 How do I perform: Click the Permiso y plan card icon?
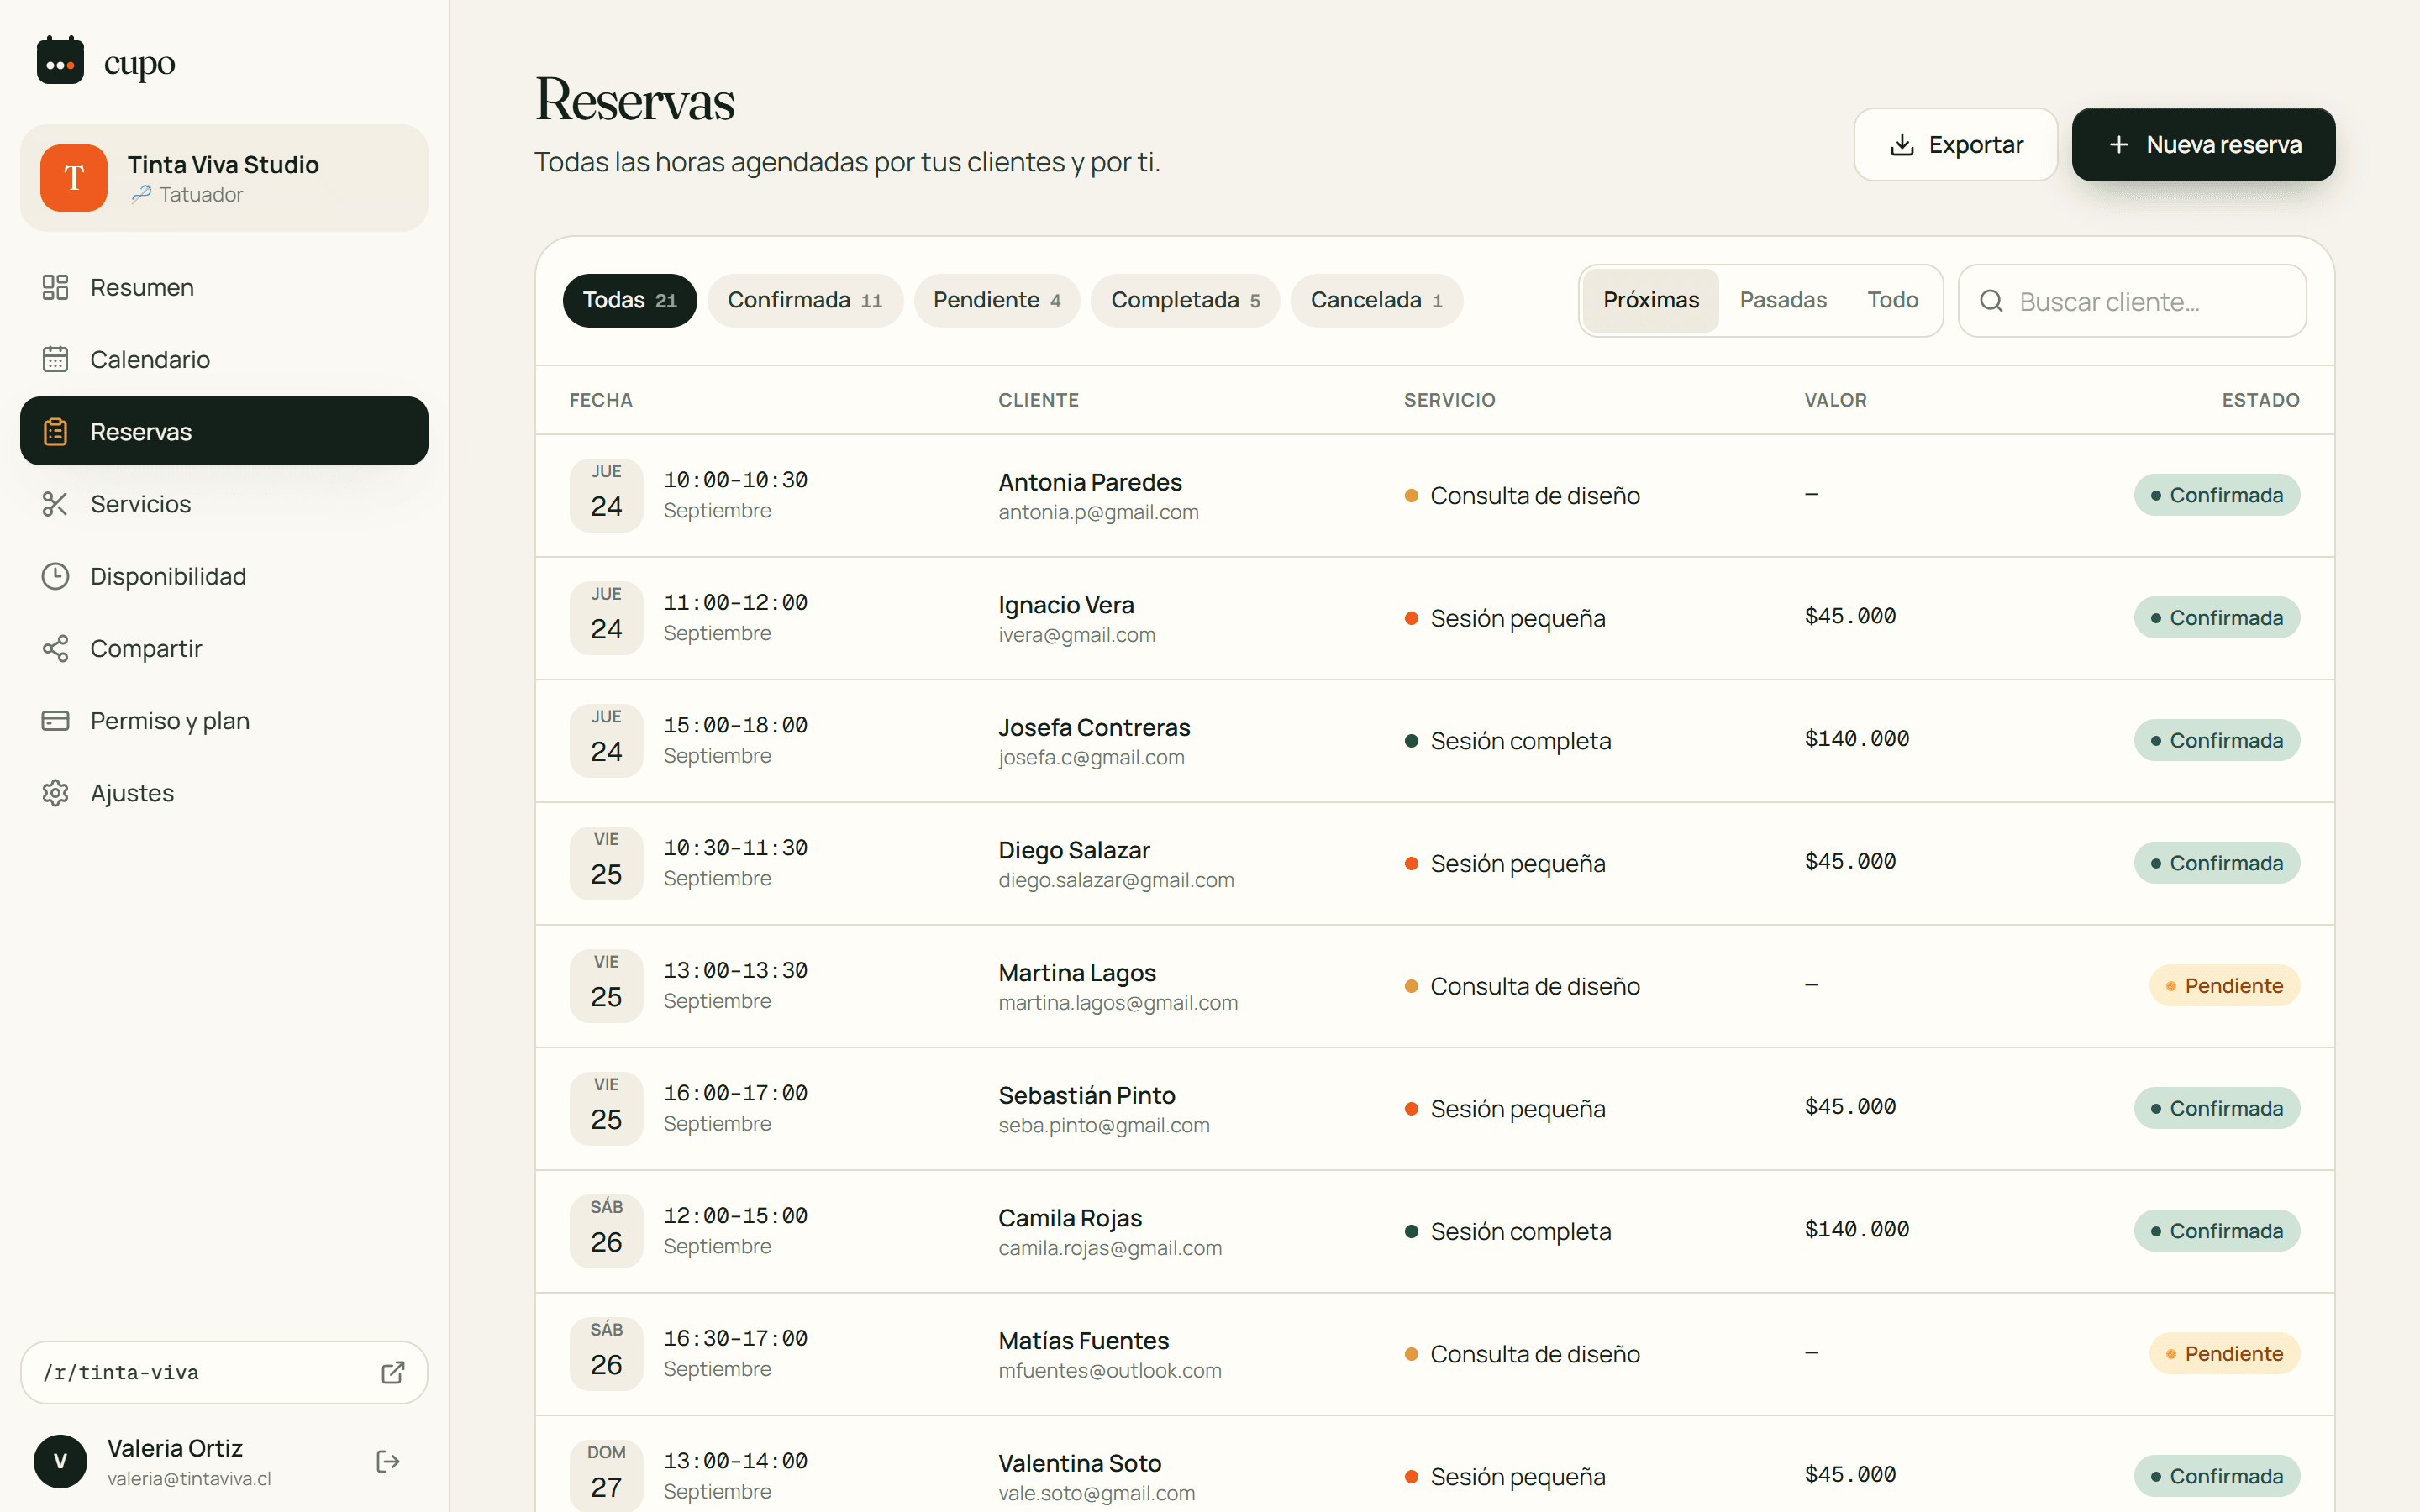click(55, 720)
